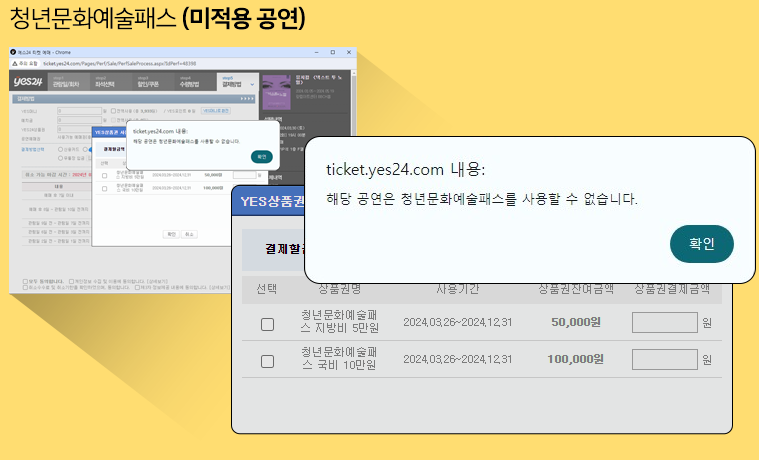The image size is (759, 460).
Task: Click 취소 at bottom of small YES상품권 popup
Action: click(189, 234)
